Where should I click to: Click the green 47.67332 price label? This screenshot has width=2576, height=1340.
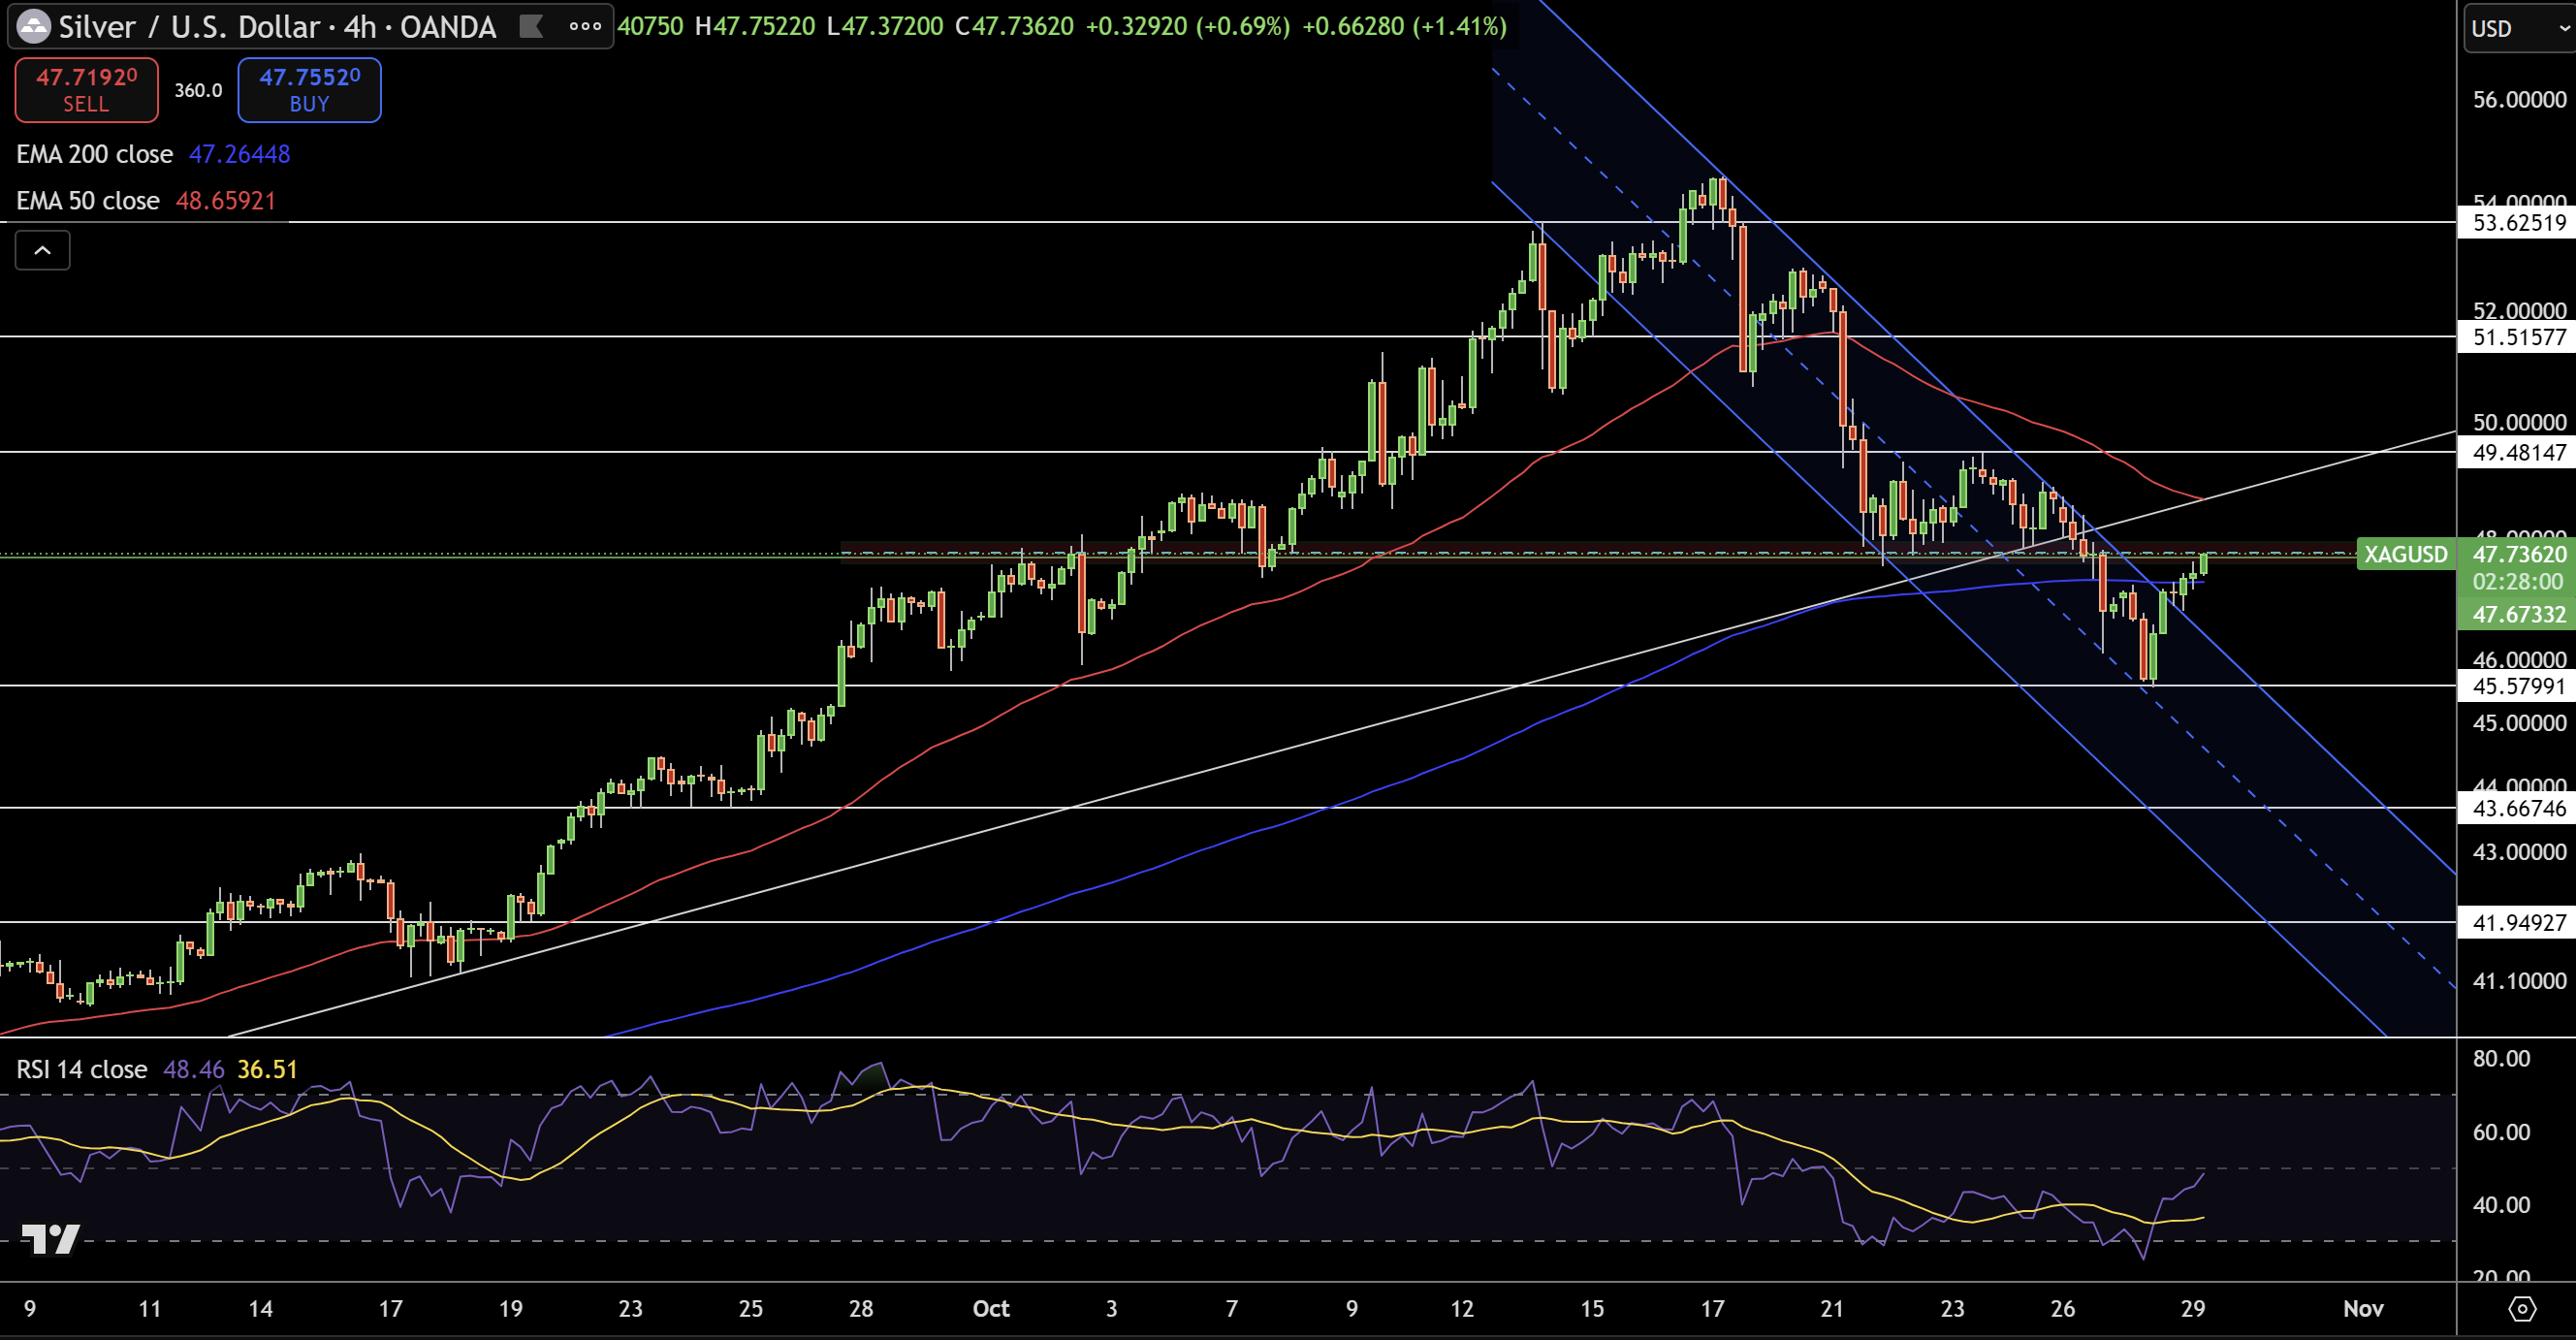tap(2518, 614)
